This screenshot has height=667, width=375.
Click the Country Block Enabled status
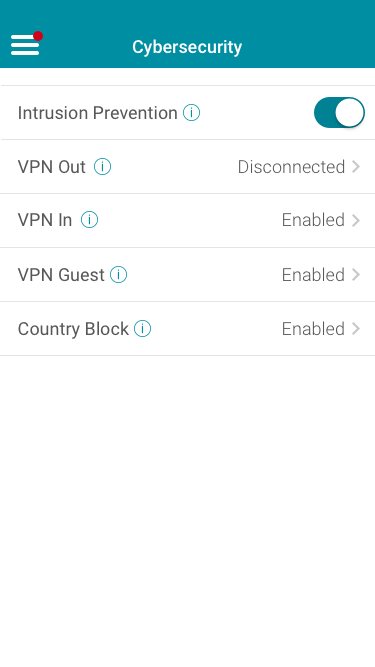313,329
